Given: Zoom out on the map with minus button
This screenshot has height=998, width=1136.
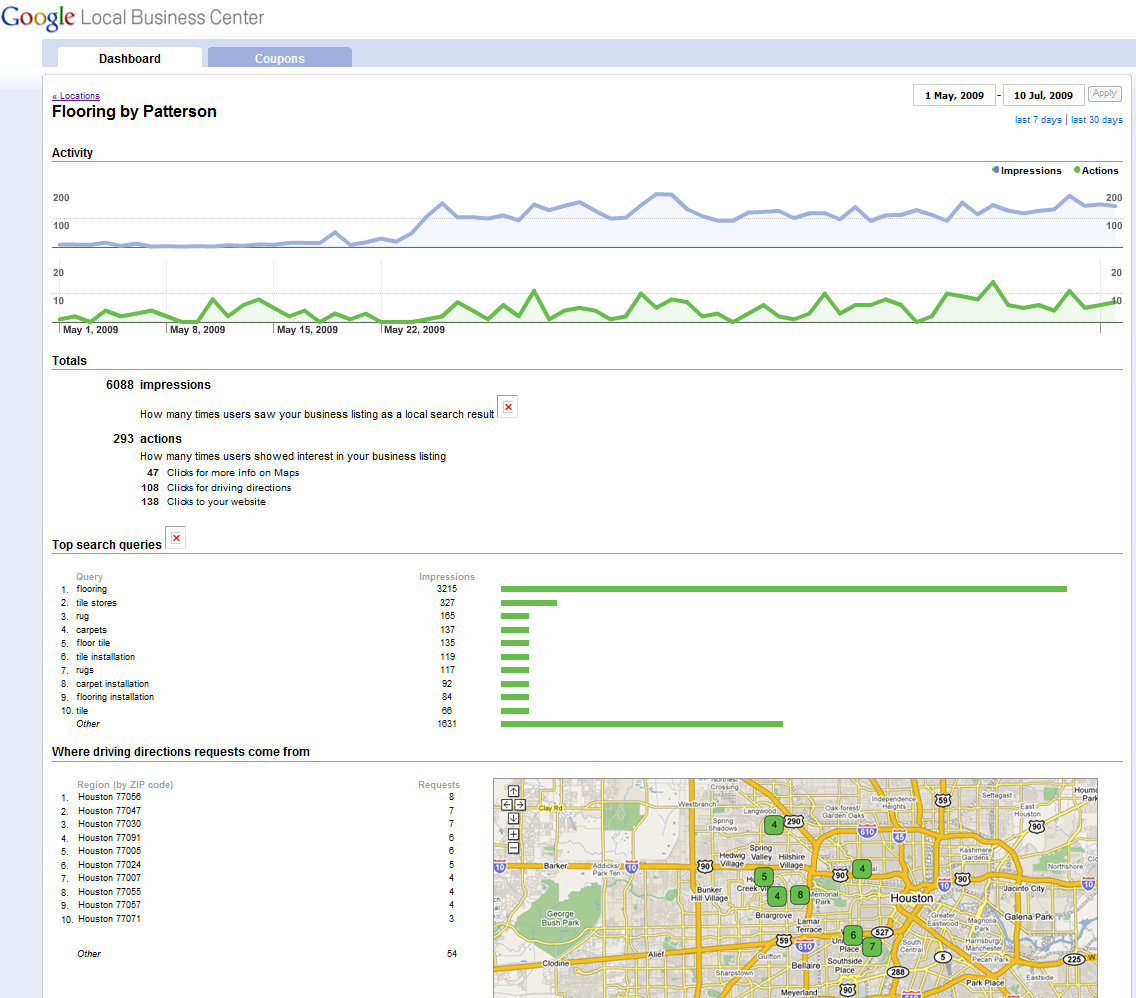Looking at the screenshot, I should click(513, 847).
